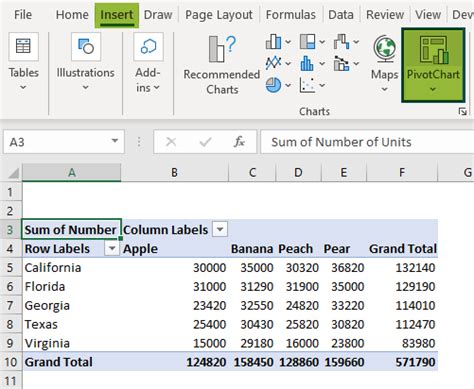
Task: Expand the PivotChart dropdown arrow
Action: (433, 89)
